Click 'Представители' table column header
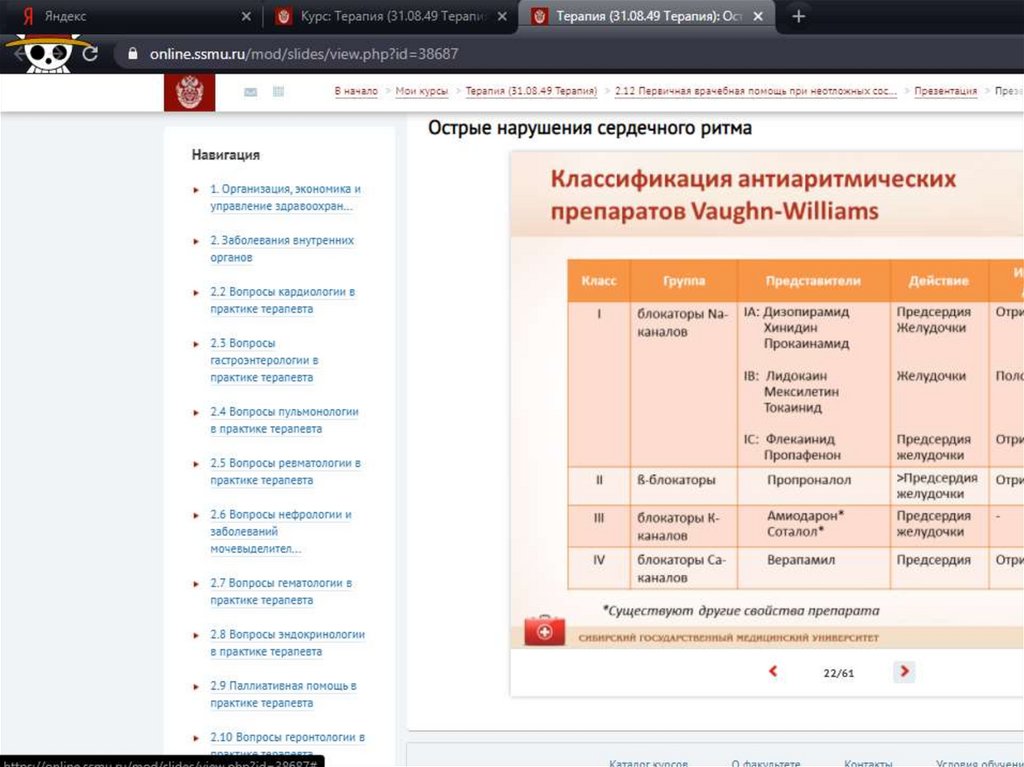Screen dimensions: 1024x767 [x=813, y=281]
